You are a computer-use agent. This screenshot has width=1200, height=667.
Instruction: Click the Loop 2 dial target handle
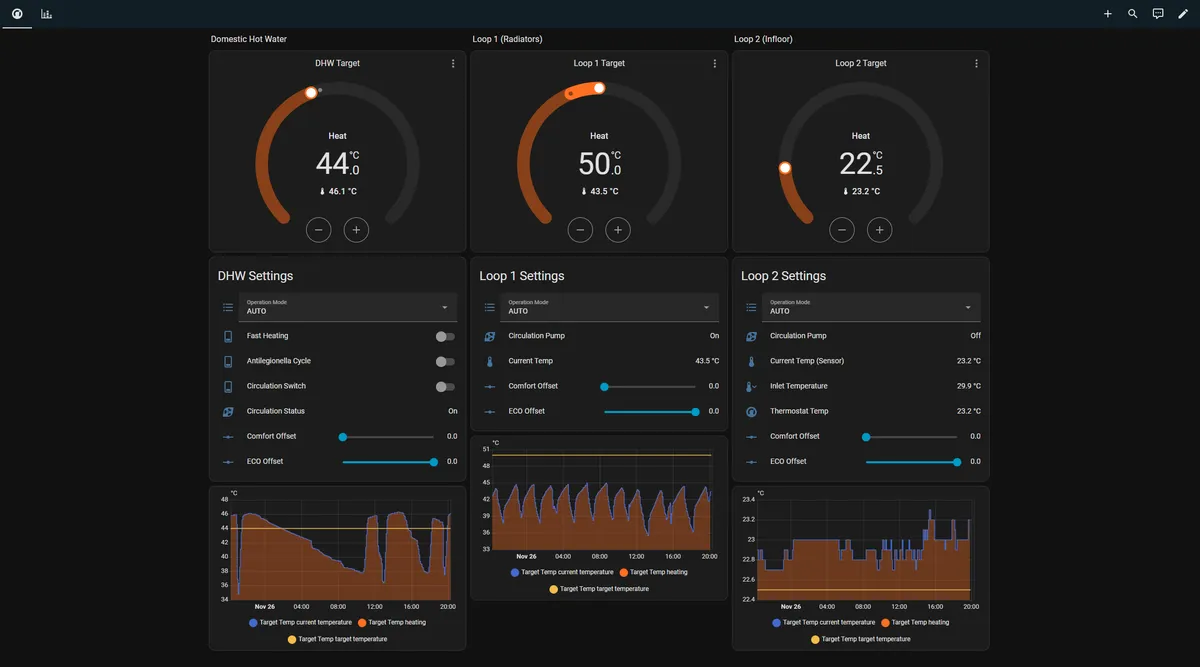pos(785,168)
